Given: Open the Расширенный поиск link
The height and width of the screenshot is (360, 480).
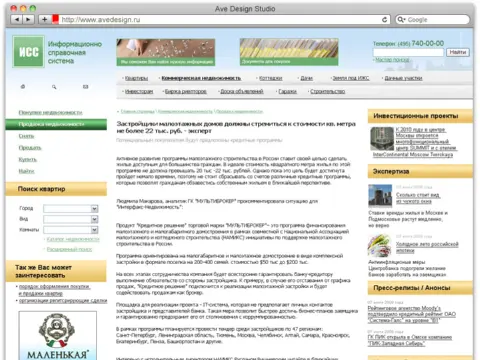Looking at the screenshot, I should [x=69, y=249].
